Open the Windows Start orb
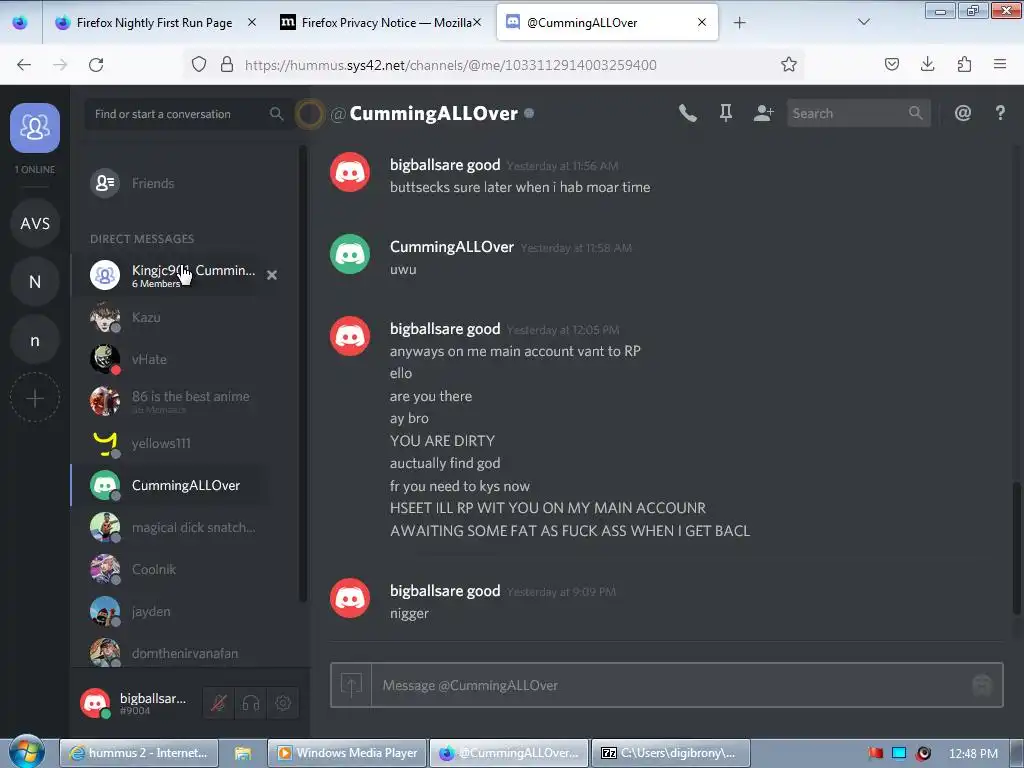This screenshot has height=768, width=1024. [26, 752]
